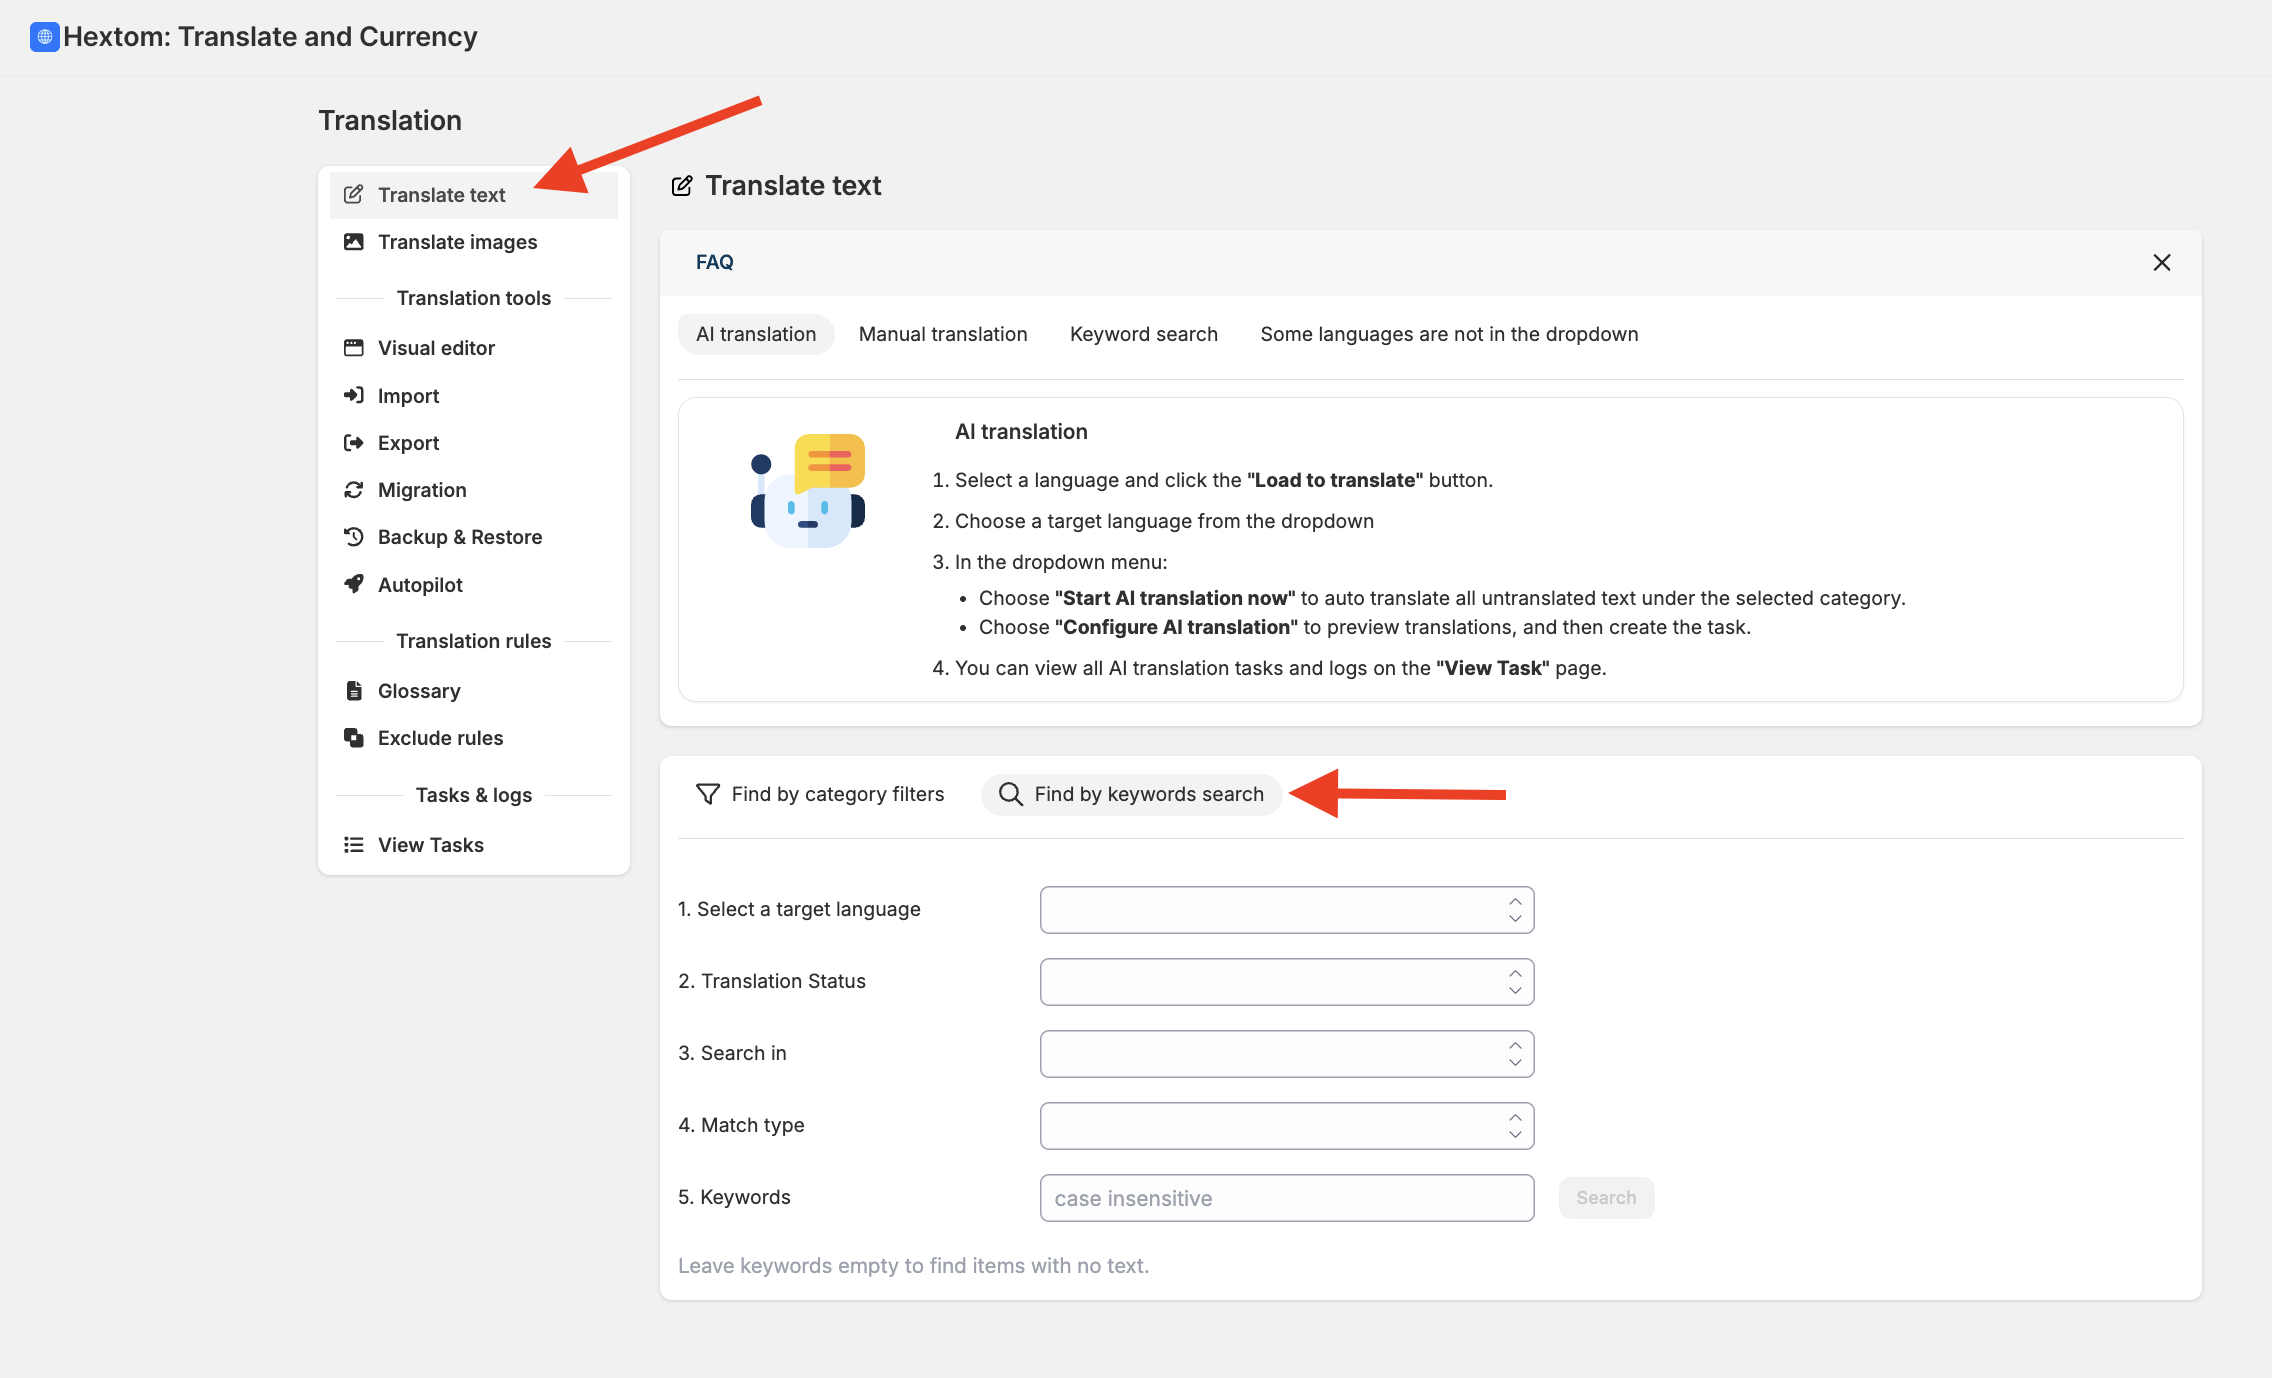Screen dimensions: 2272x1378
Task: Switch to the Manual translation FAQ tab
Action: click(942, 334)
